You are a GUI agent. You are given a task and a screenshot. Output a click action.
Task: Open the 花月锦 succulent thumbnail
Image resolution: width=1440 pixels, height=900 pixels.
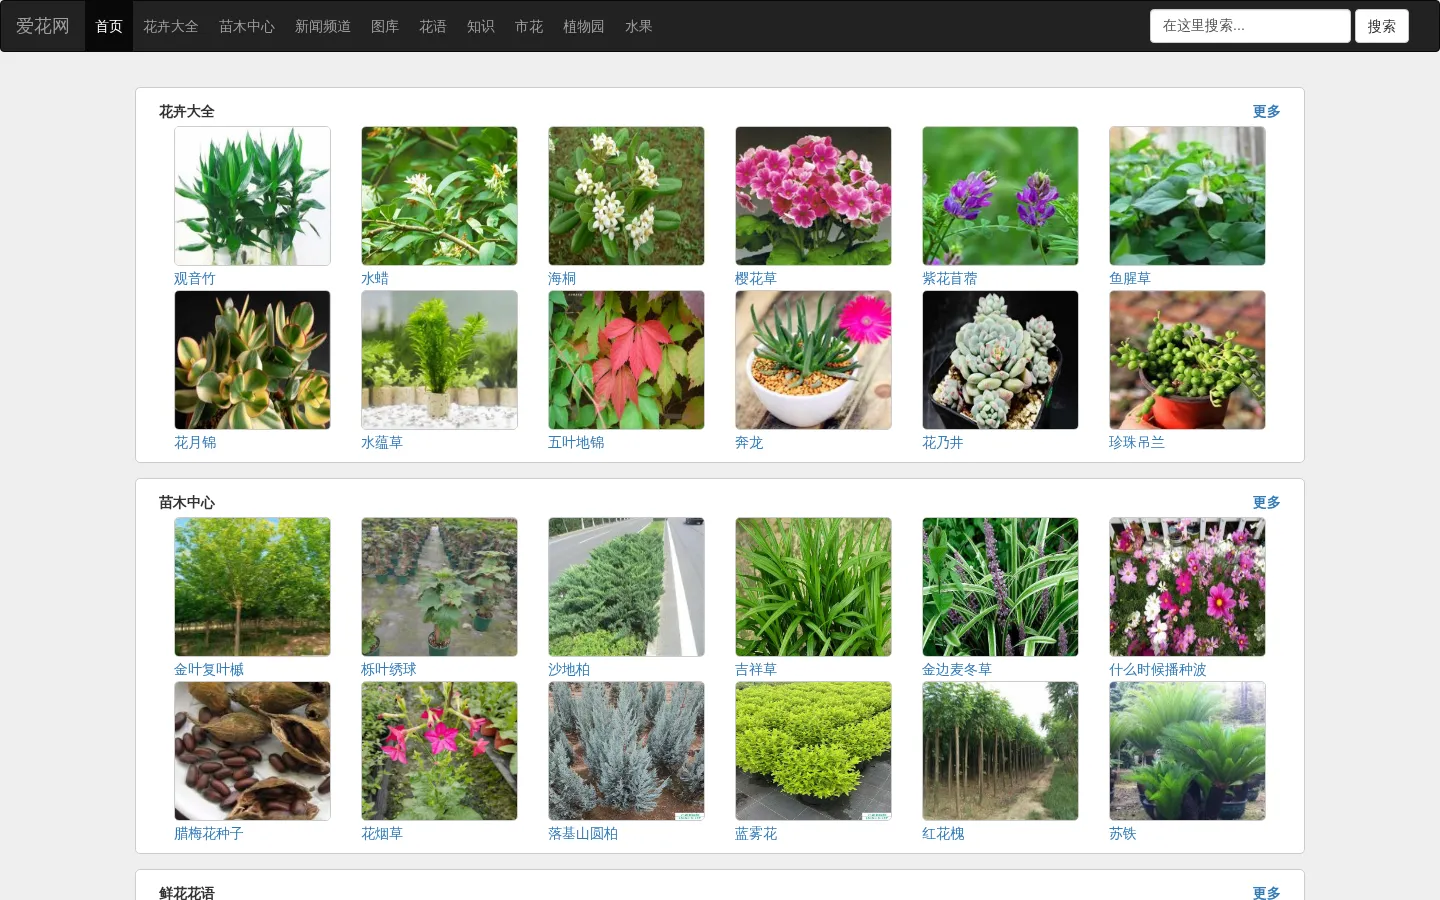click(x=252, y=360)
